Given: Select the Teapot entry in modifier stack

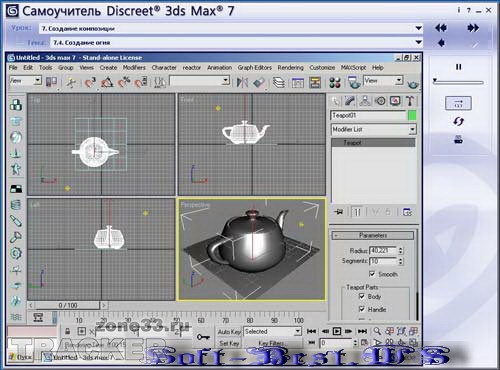Looking at the screenshot, I should (x=374, y=143).
